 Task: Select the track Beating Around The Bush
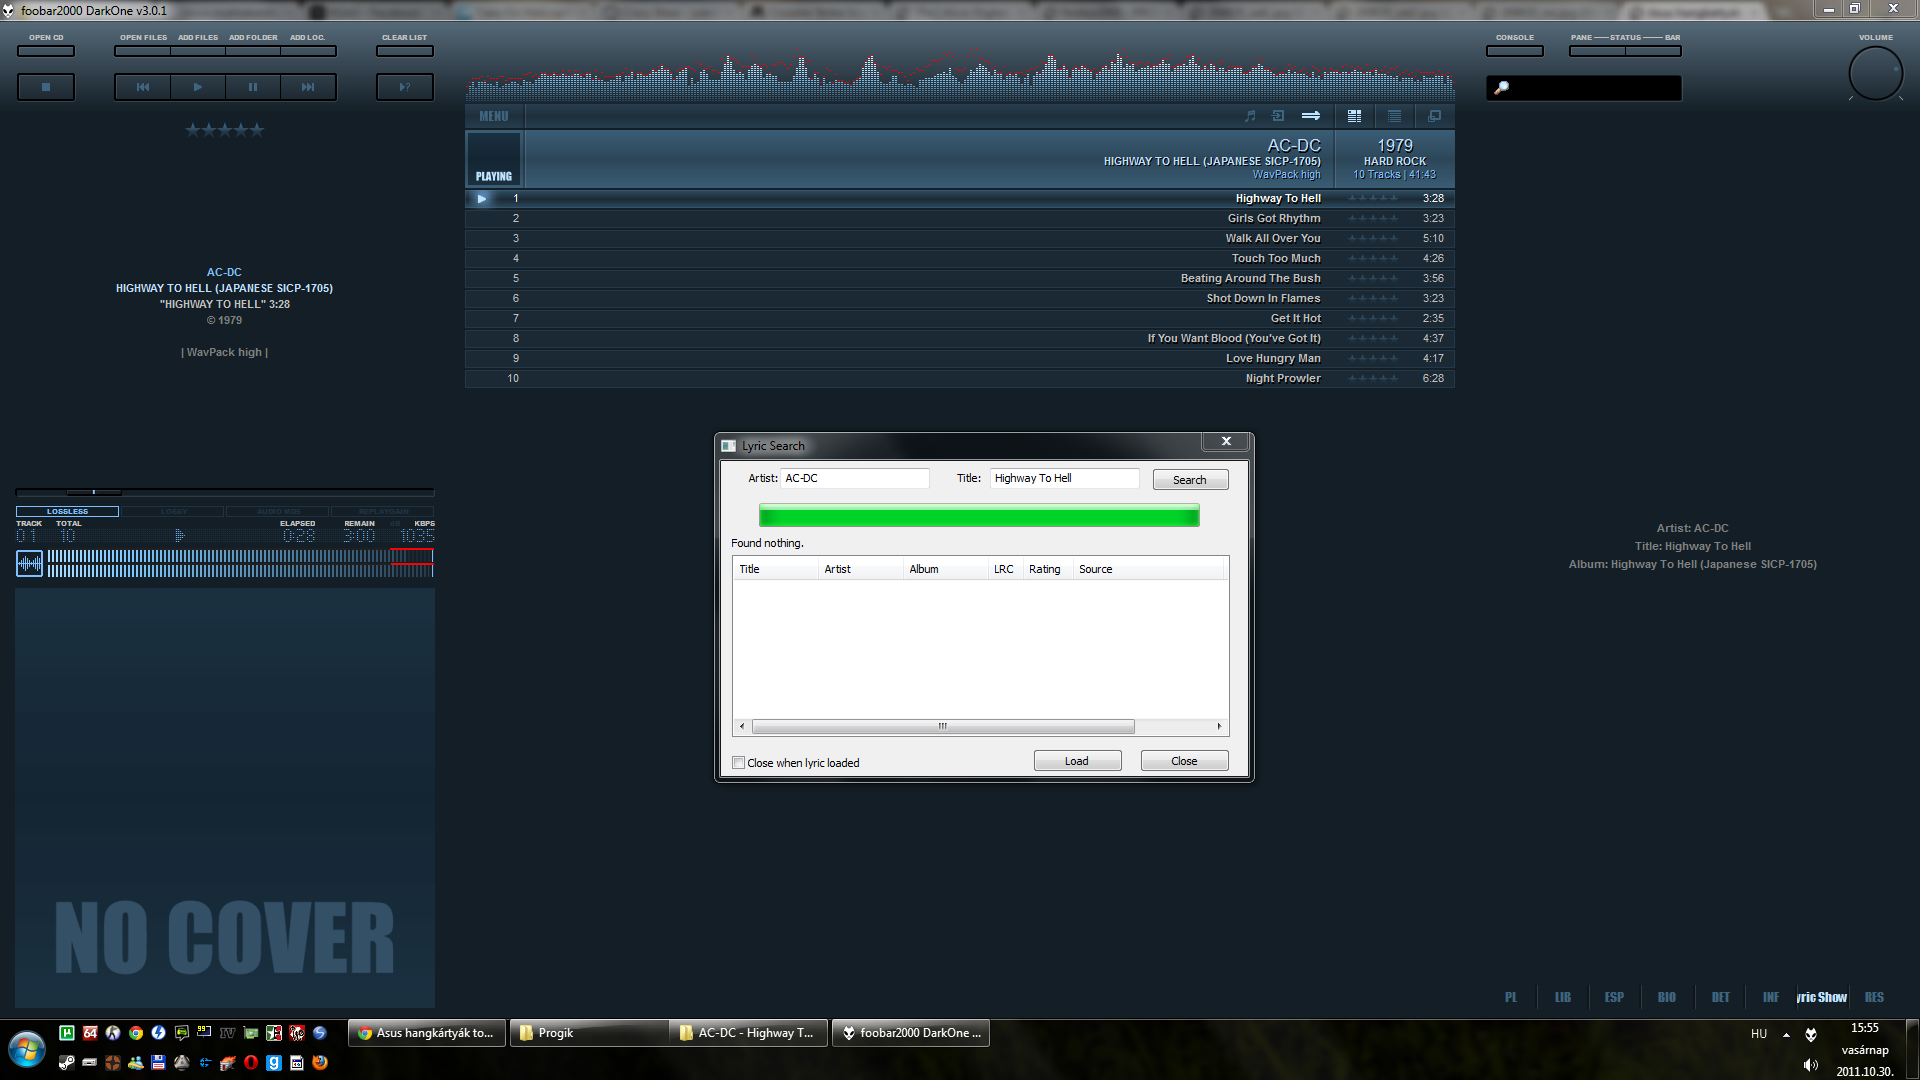click(960, 278)
